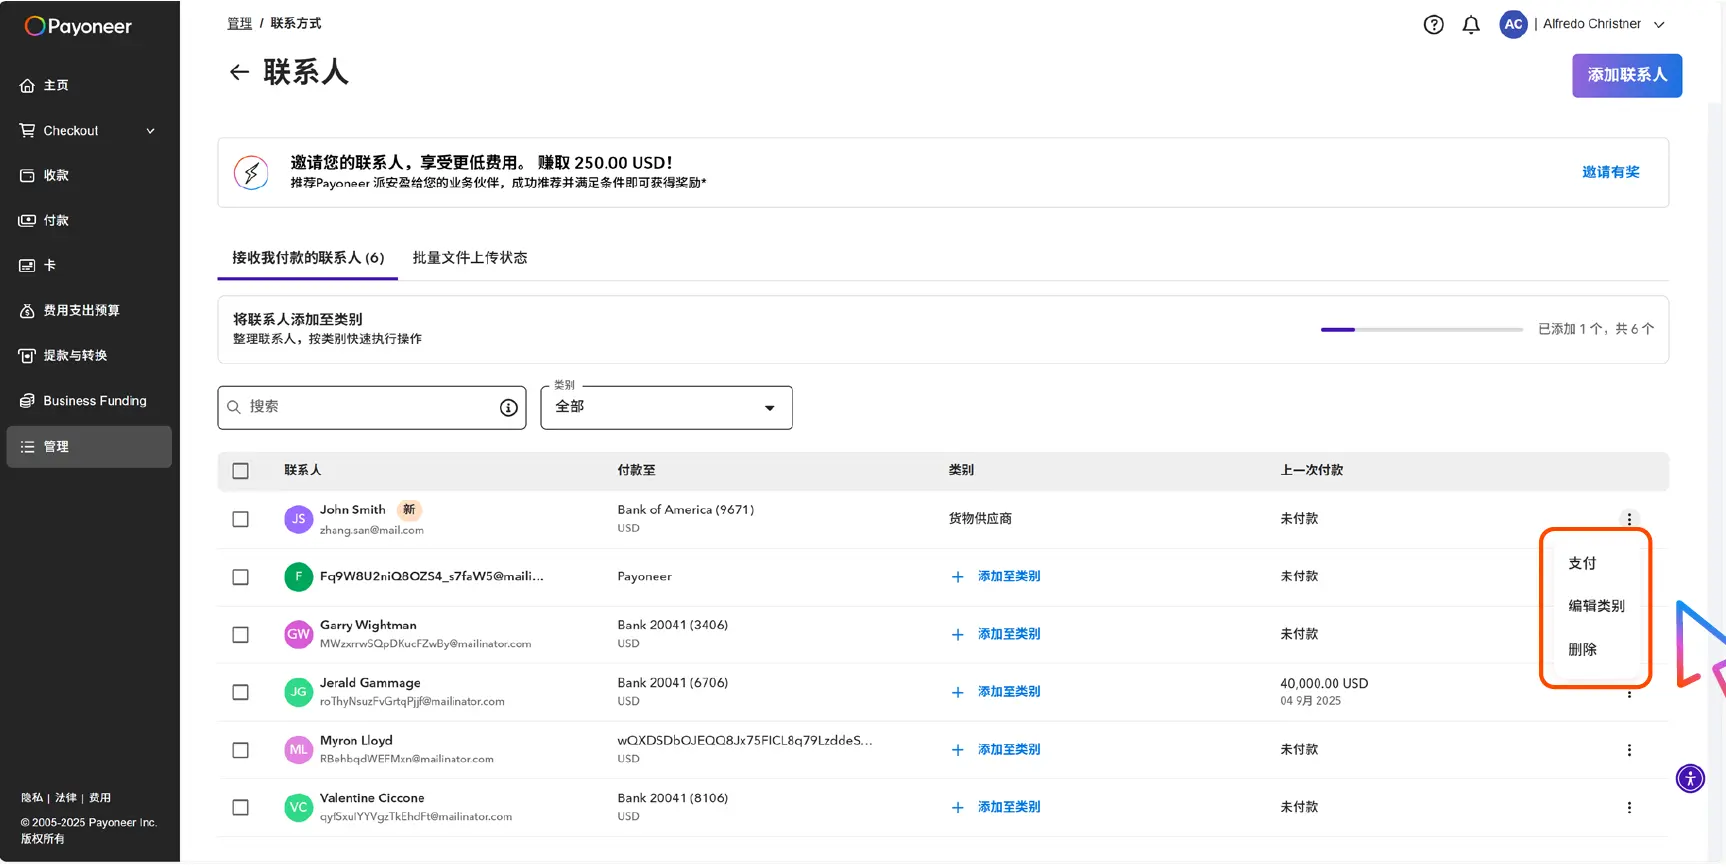1726x868 pixels.
Task: Click 添加至类别 for Myron Lloyd
Action: pyautogui.click(x=996, y=750)
